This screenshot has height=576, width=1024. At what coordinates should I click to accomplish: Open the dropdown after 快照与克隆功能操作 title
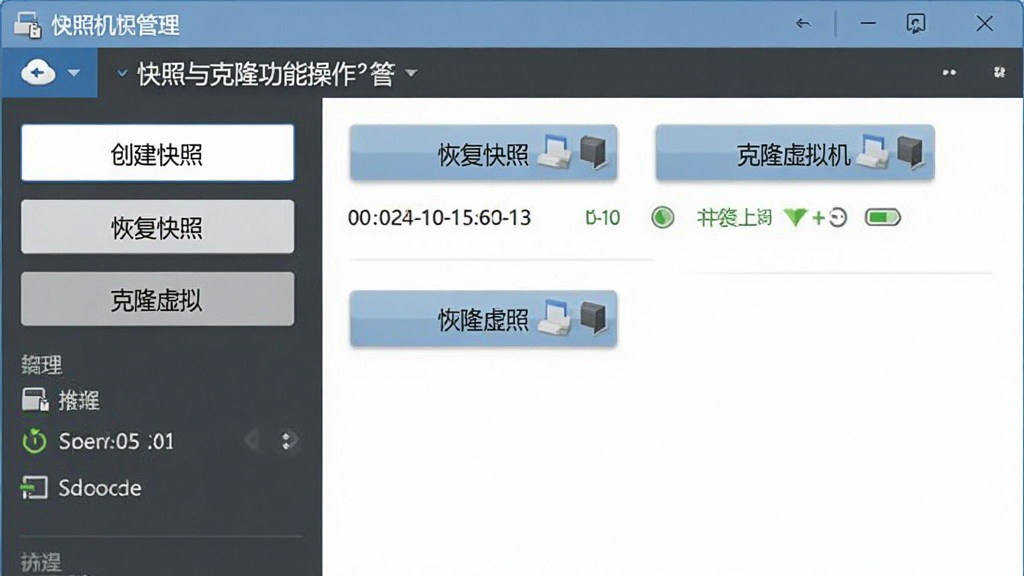coord(411,72)
